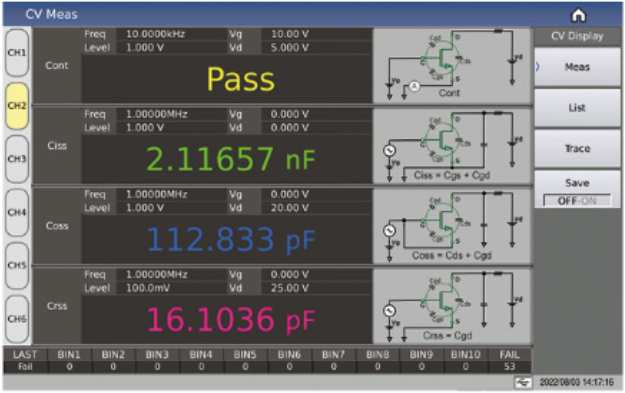Edit Cont Level 1.000 V field
The width and height of the screenshot is (625, 393).
(171, 48)
